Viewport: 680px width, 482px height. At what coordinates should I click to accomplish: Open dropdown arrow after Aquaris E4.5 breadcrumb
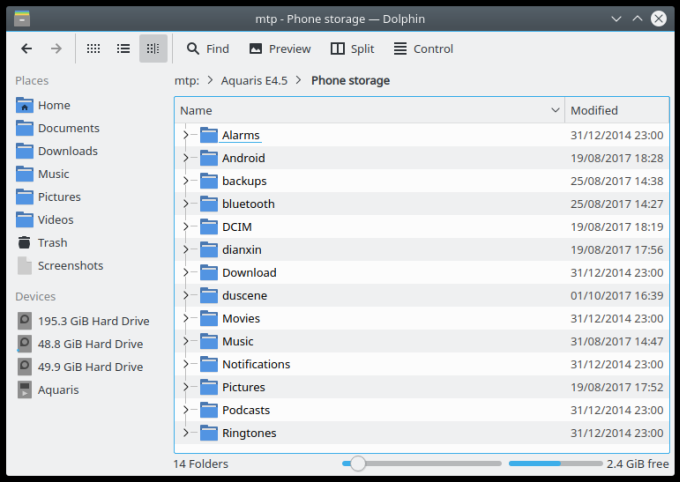tap(299, 80)
